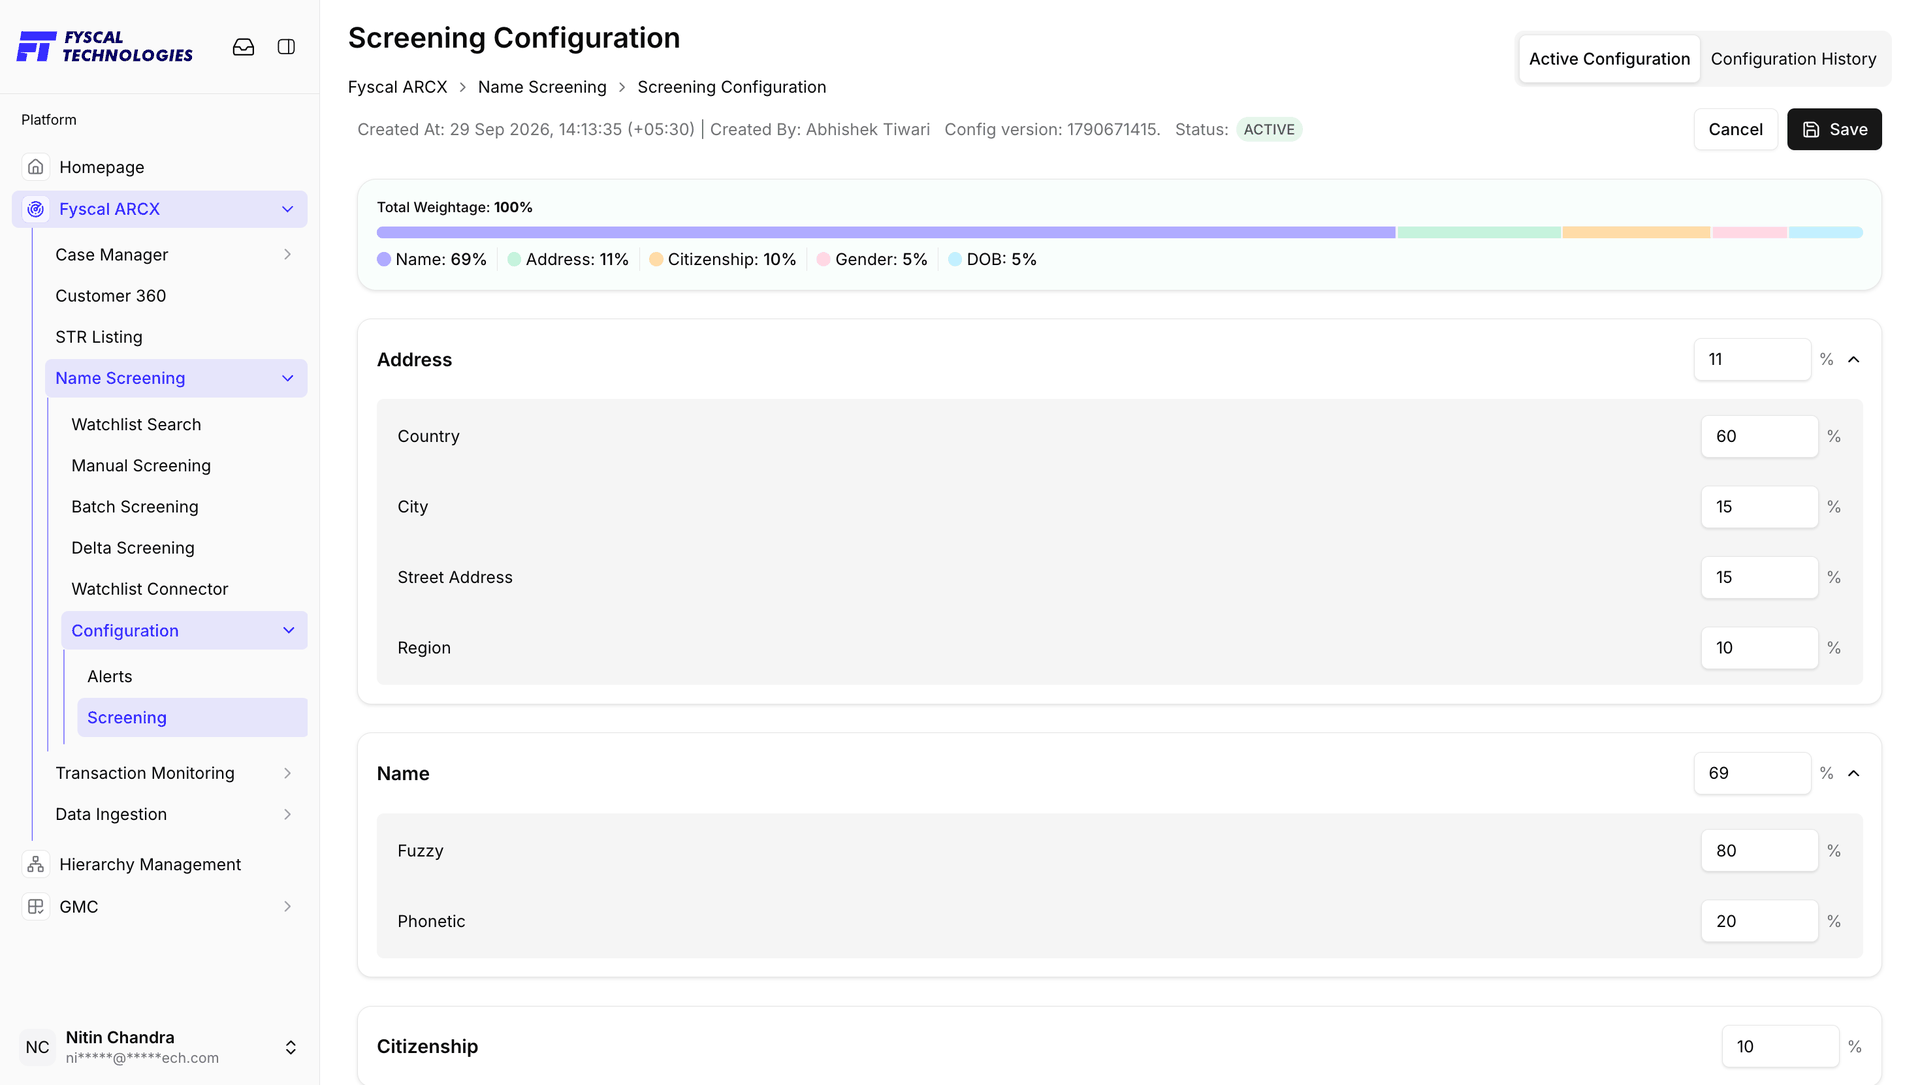Click the Hierarchy Management icon
Image resolution: width=1920 pixels, height=1085 pixels.
point(36,864)
